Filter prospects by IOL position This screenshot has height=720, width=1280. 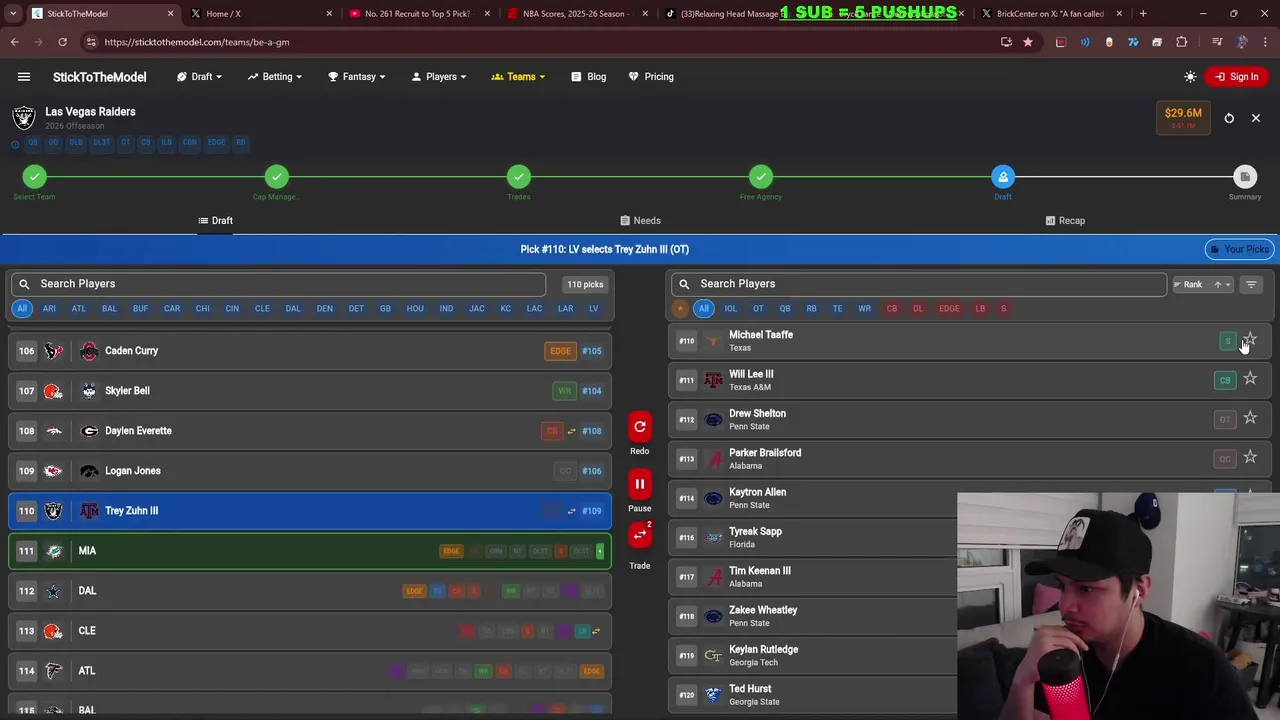731,308
